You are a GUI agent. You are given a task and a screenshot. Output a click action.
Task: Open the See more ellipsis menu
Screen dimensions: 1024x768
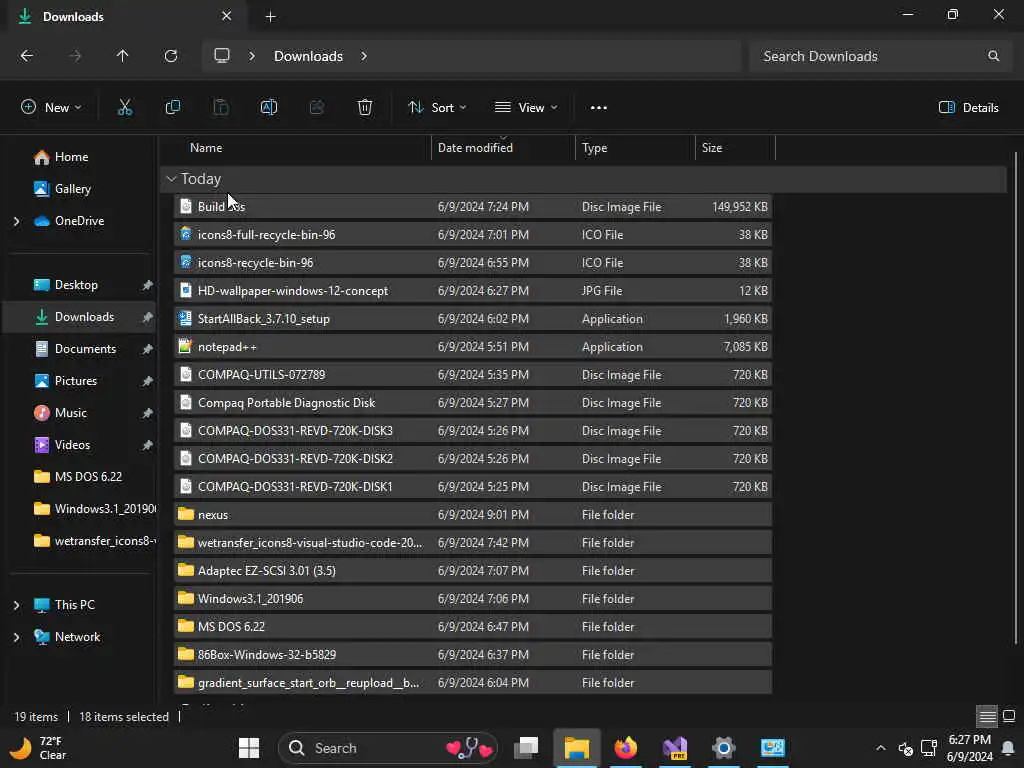point(598,108)
